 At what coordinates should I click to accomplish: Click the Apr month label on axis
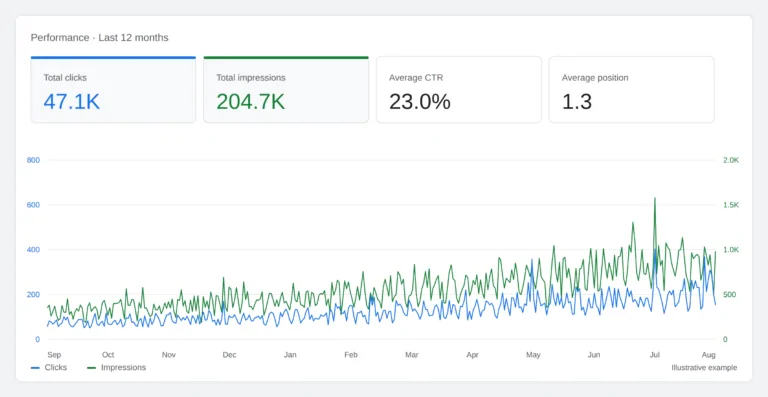472,355
